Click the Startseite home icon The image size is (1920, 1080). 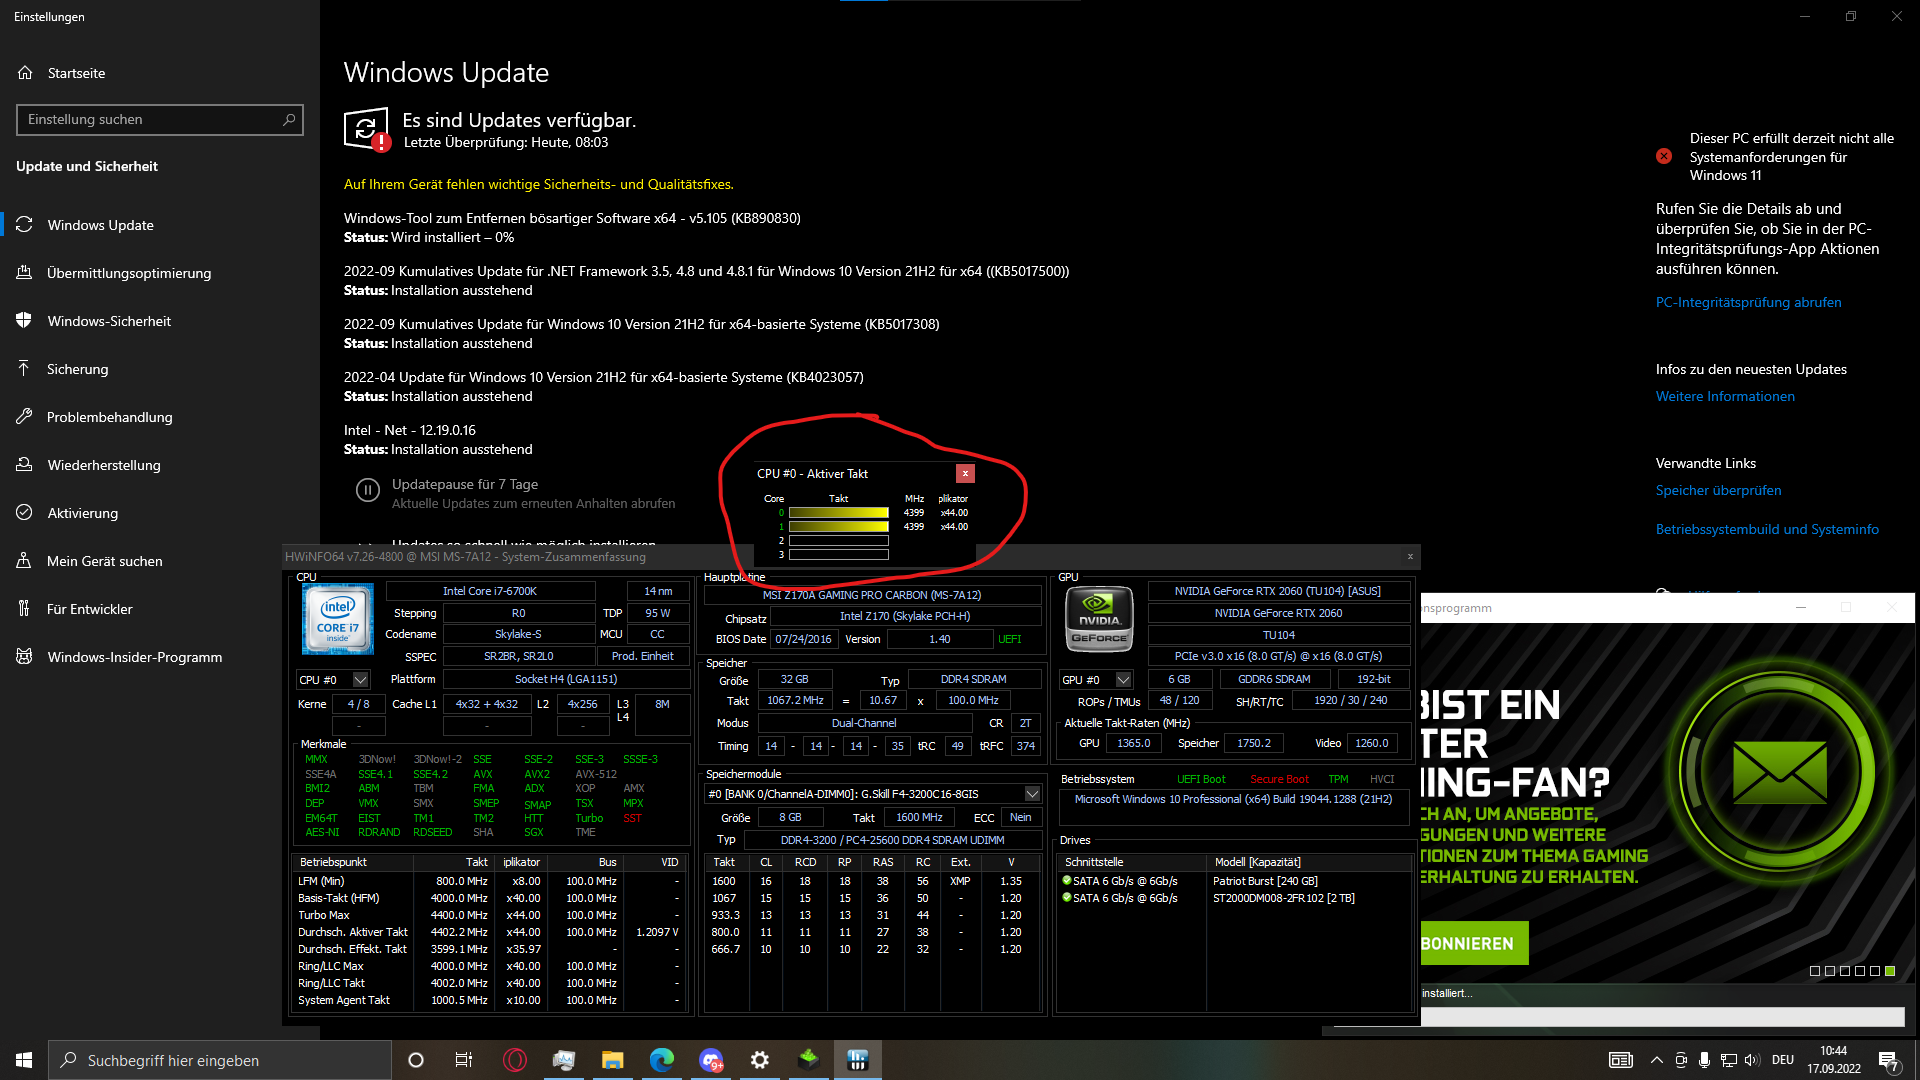pos(25,73)
